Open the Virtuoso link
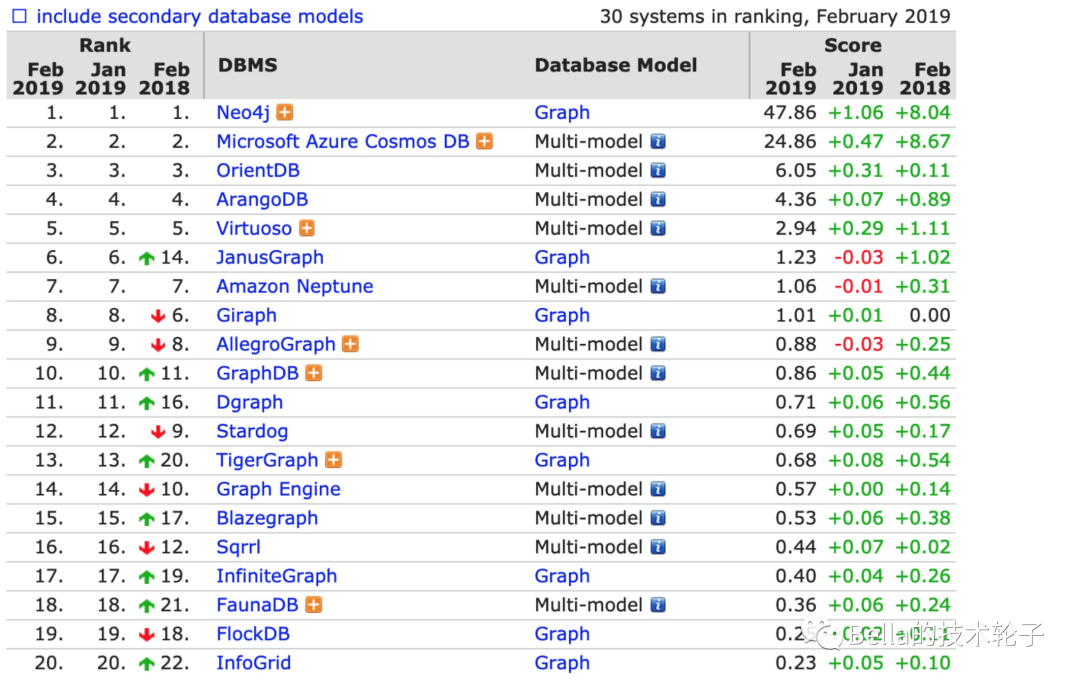 tap(254, 228)
